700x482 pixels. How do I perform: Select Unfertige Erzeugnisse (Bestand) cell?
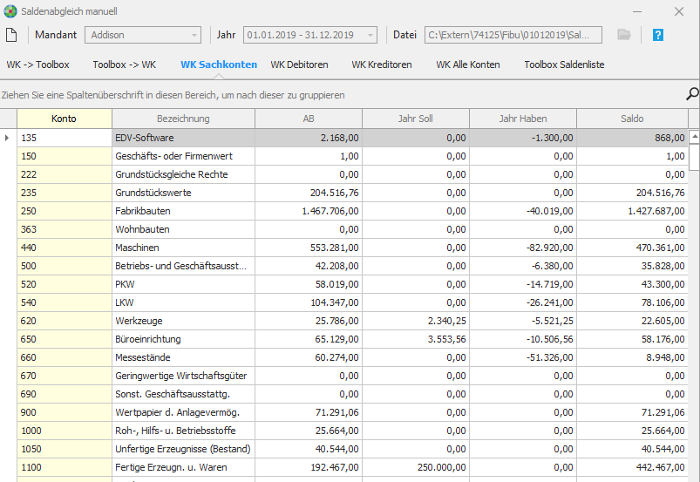(183, 449)
